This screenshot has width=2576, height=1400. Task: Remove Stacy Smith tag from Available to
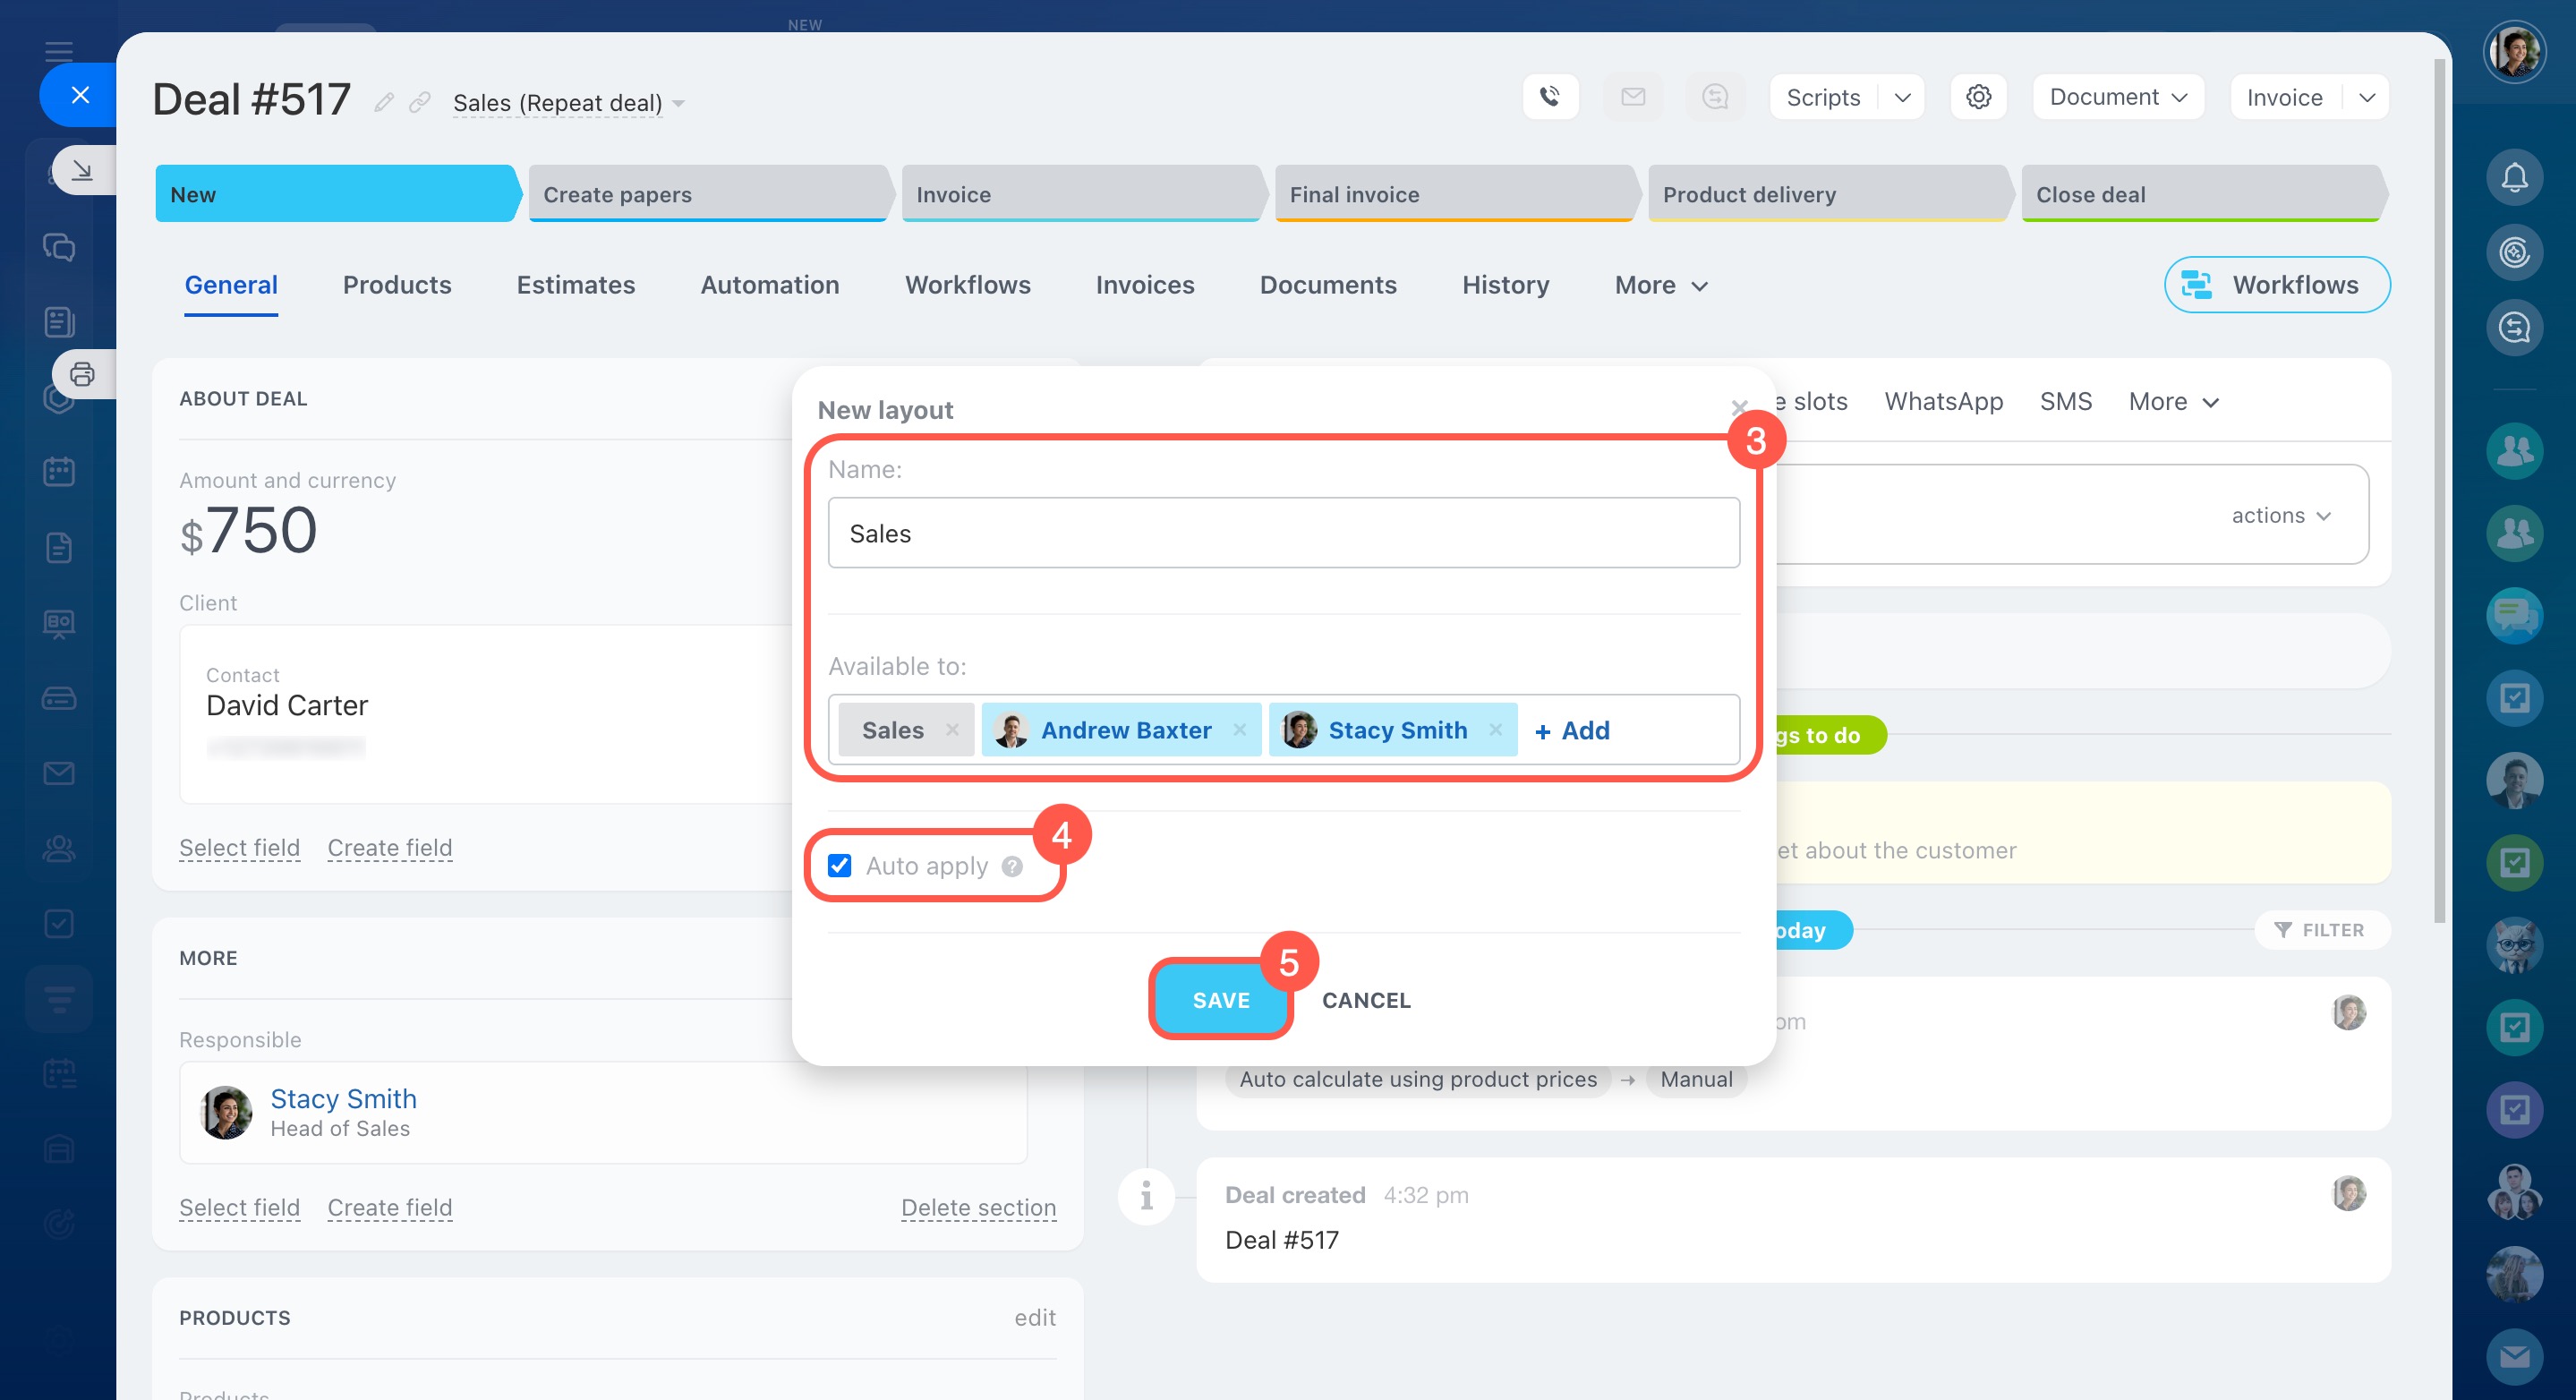coord(1495,730)
